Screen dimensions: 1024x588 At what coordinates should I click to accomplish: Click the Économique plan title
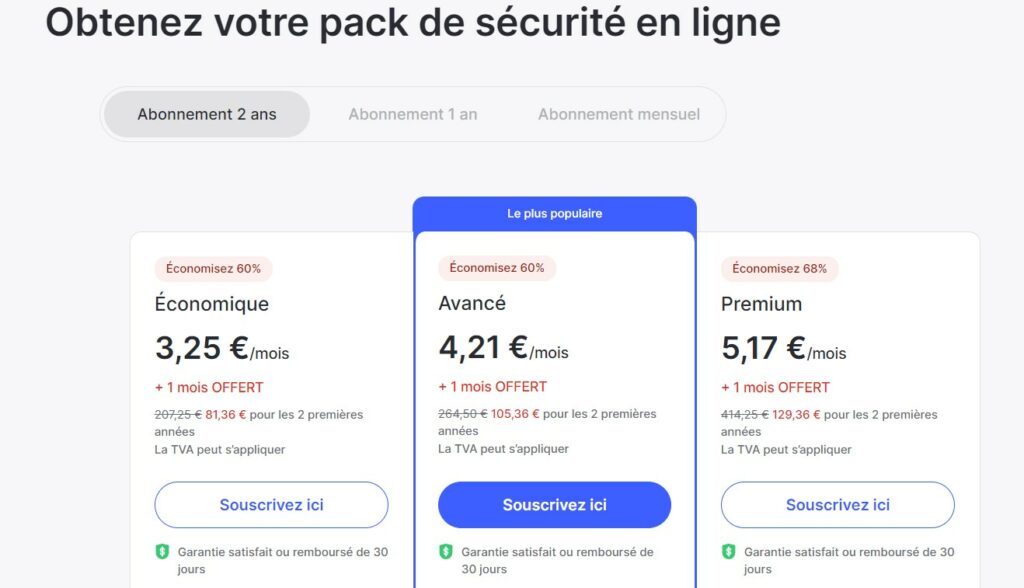pyautogui.click(x=211, y=303)
